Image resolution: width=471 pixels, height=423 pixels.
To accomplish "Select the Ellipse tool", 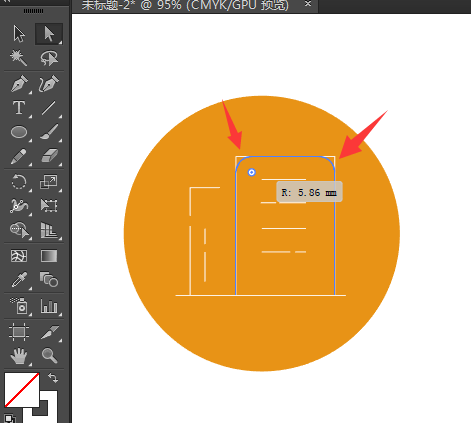I will pos(19,132).
